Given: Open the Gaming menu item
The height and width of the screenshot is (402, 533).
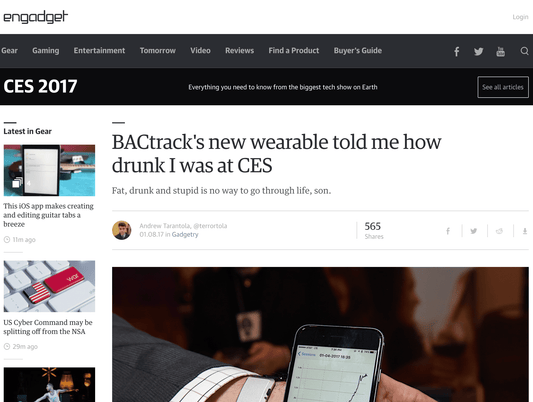Looking at the screenshot, I should [46, 51].
